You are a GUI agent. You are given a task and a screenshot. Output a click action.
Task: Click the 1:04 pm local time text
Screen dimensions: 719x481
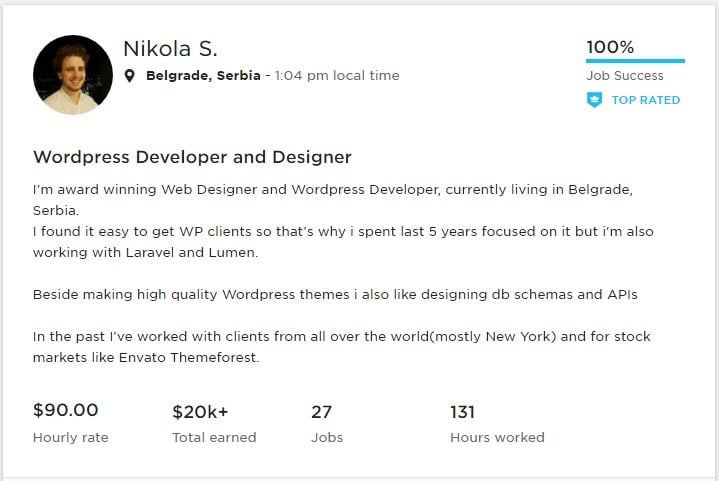pyautogui.click(x=337, y=76)
